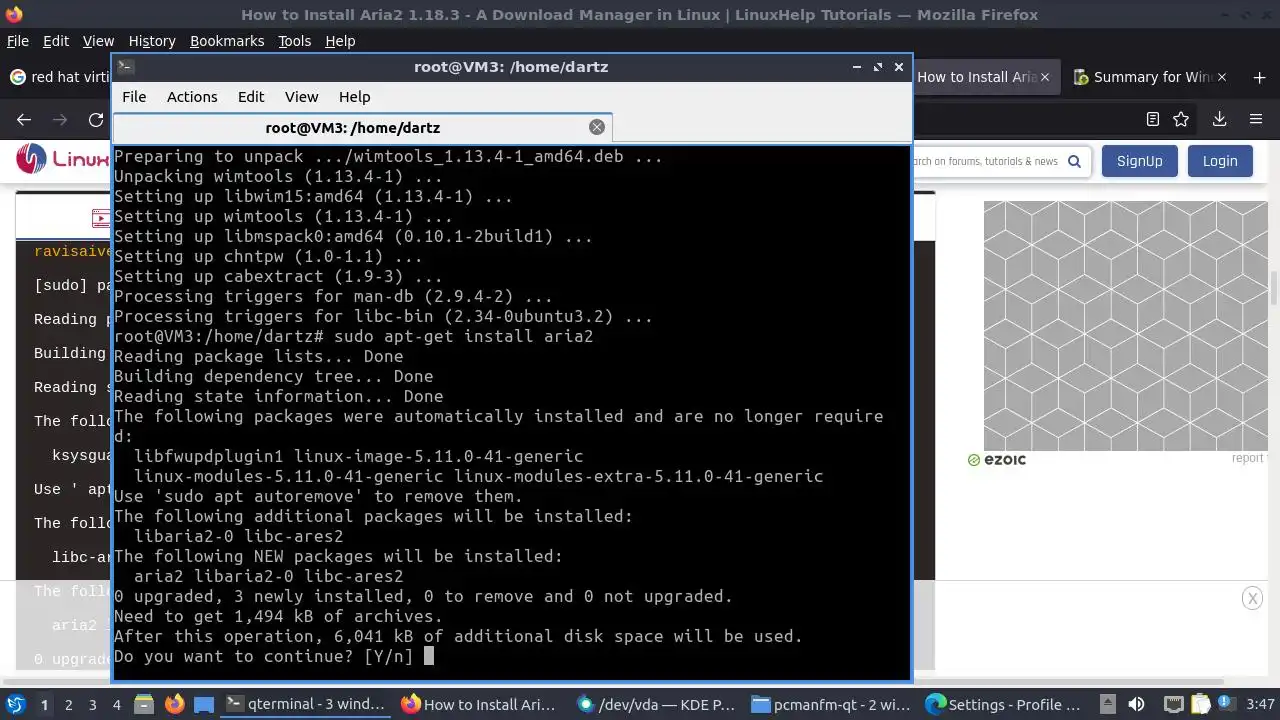
Task: Switch to red hat virt browser tab
Action: point(58,77)
